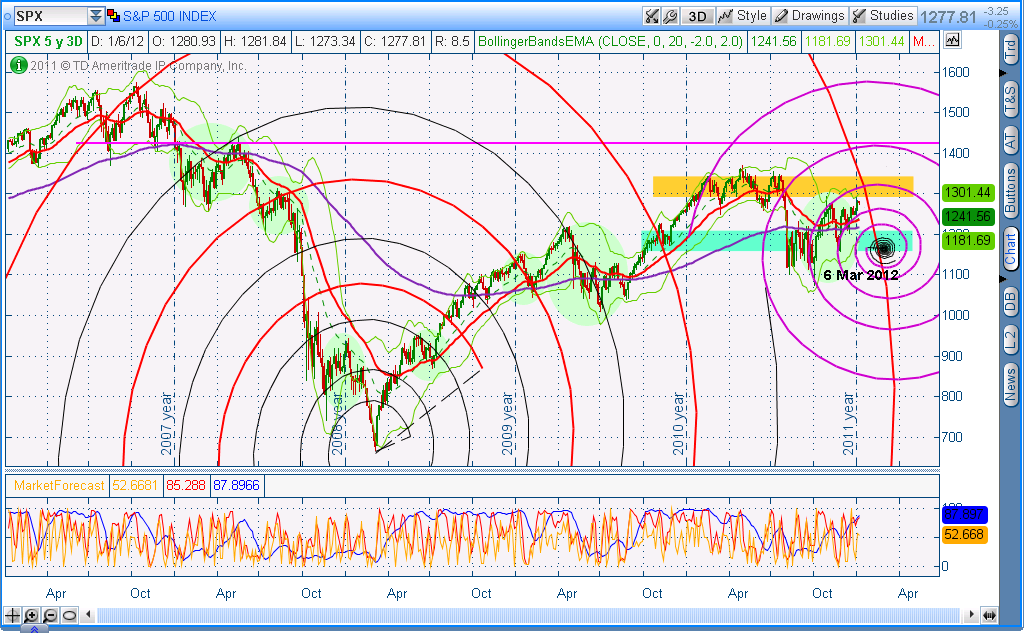Click the D: 1/6/12 date value
The width and height of the screenshot is (1024, 633).
pos(117,41)
